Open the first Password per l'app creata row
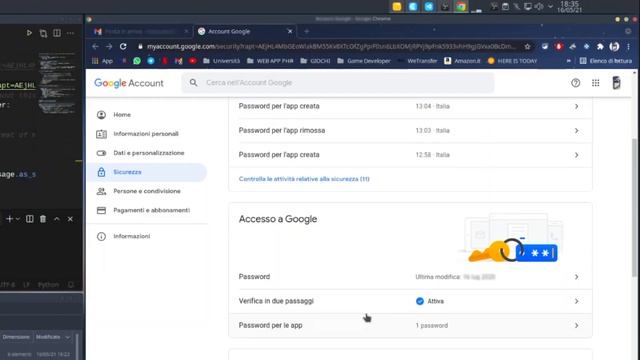The image size is (640, 360). pos(410,106)
